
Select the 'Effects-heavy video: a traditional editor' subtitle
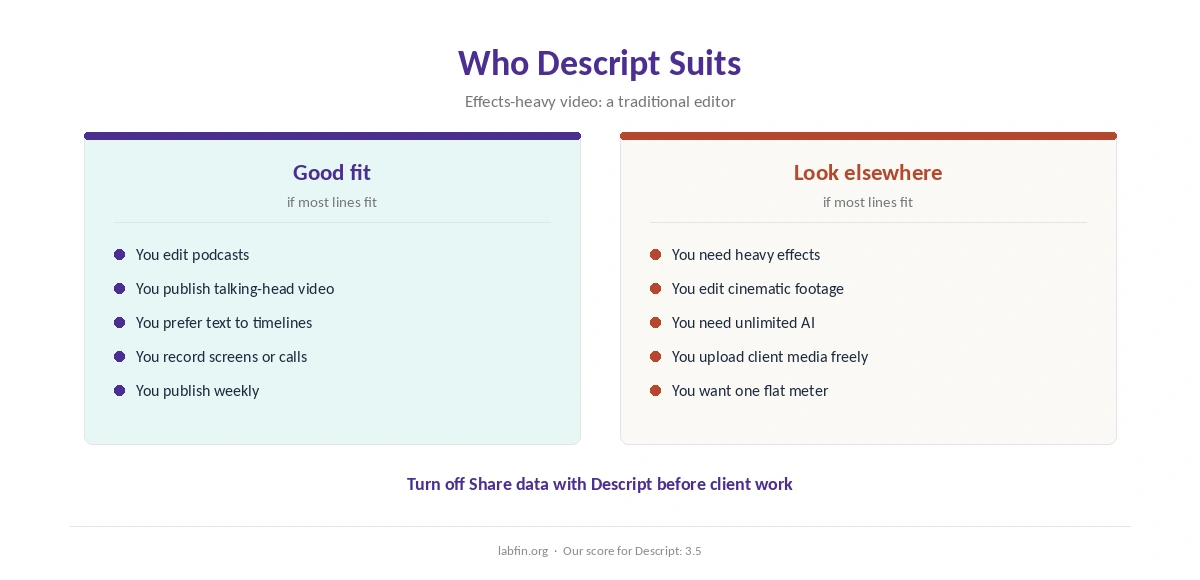[x=600, y=101]
